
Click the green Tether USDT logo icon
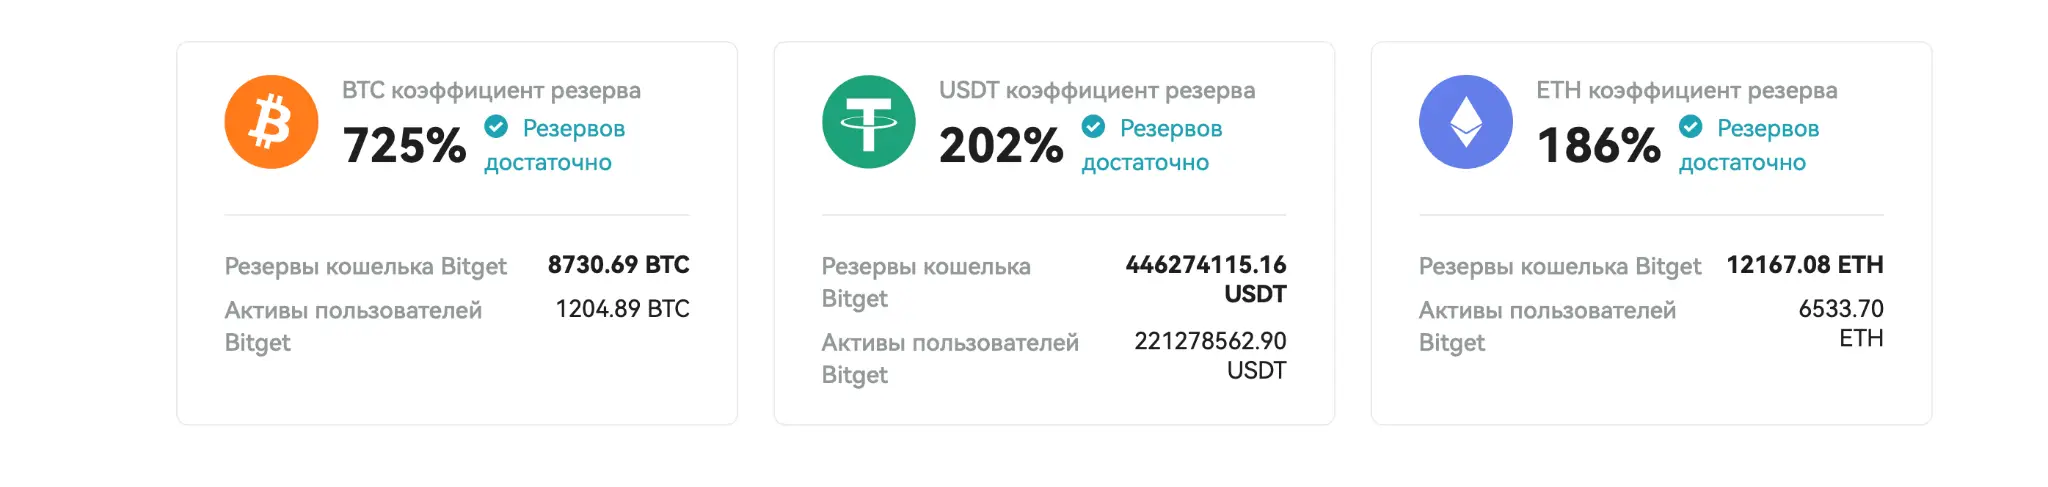coord(868,122)
